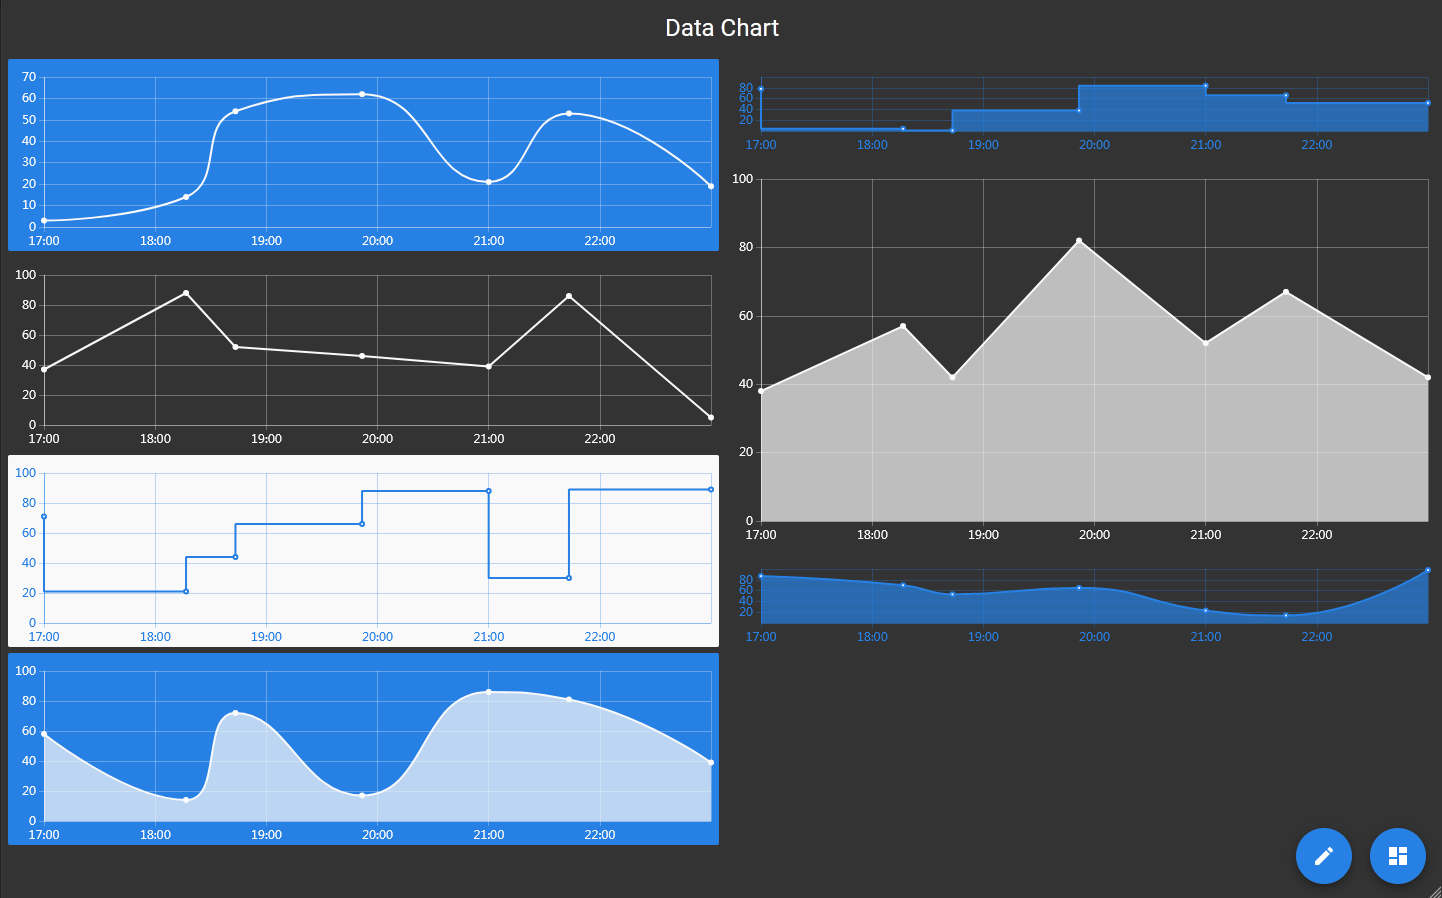Click the "19:00" label under white step chart
Viewport: 1442px width, 898px height.
(266, 637)
